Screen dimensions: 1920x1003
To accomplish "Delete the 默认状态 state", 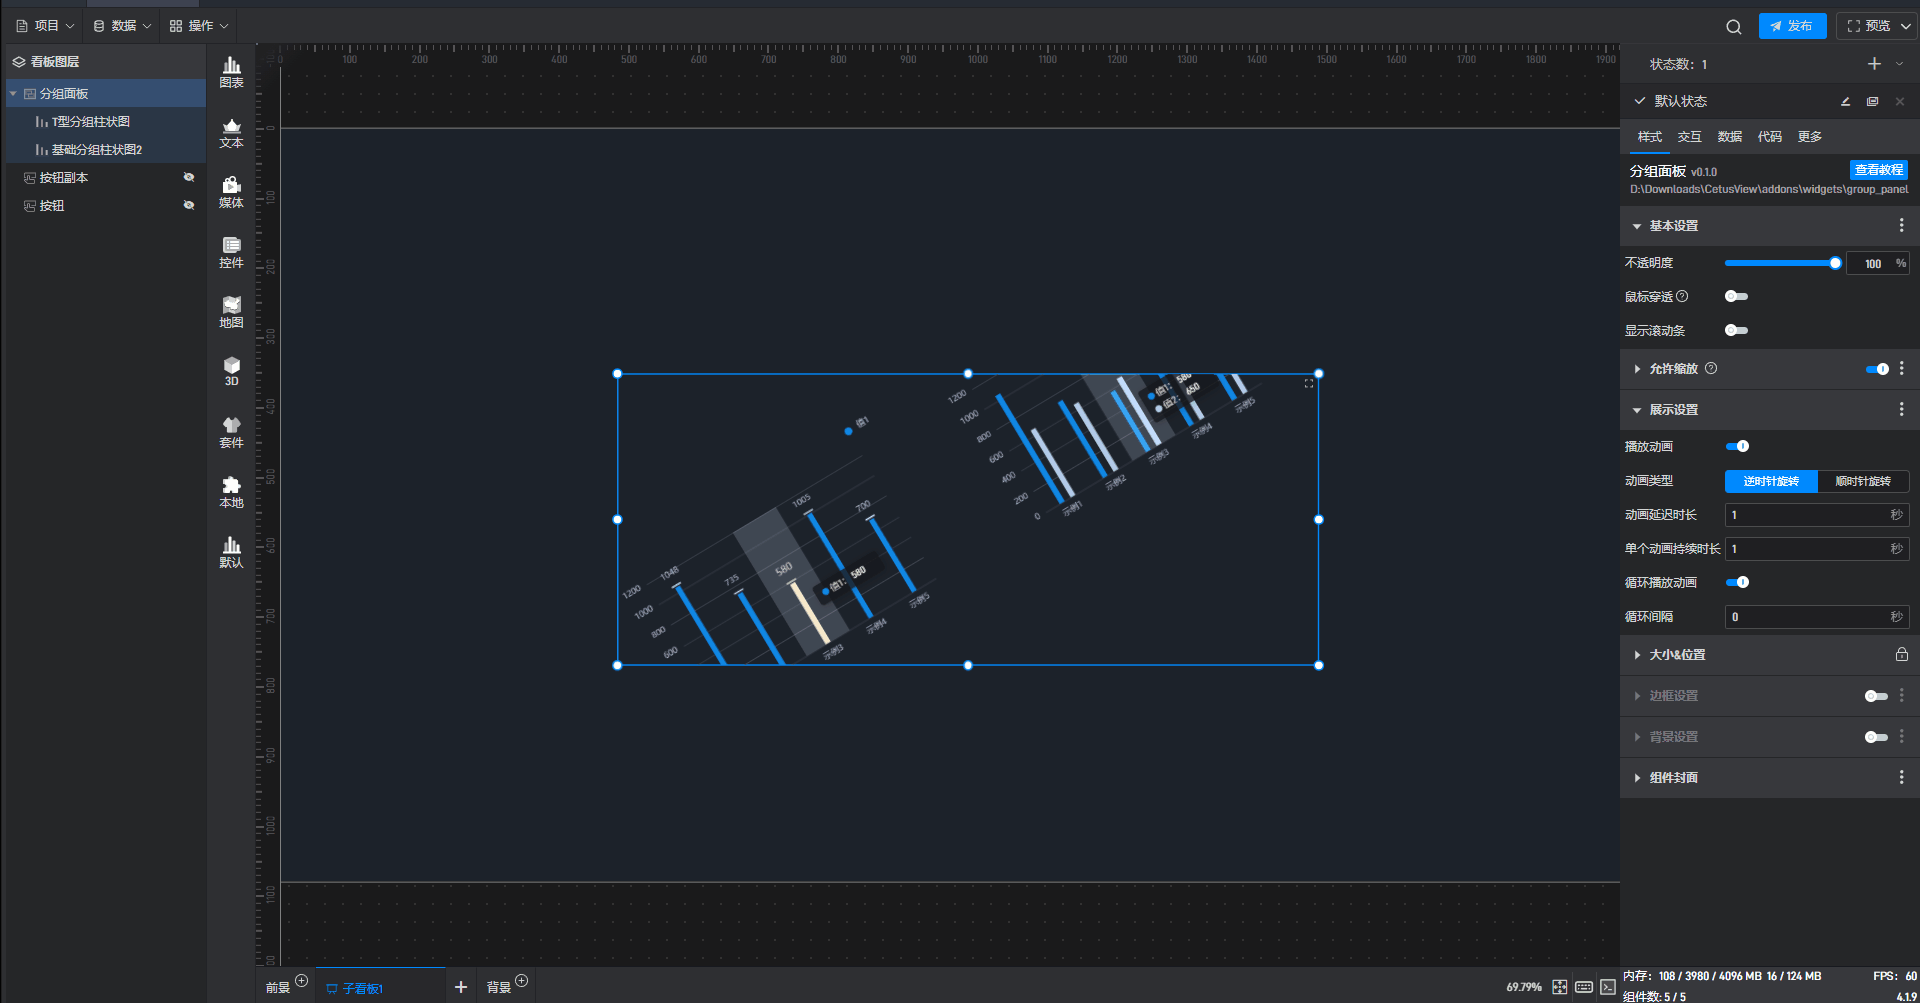I will click(1900, 101).
